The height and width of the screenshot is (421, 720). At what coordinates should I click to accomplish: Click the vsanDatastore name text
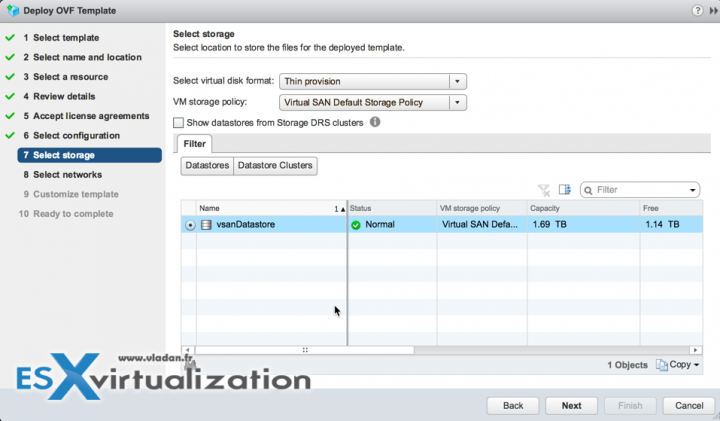coord(246,225)
